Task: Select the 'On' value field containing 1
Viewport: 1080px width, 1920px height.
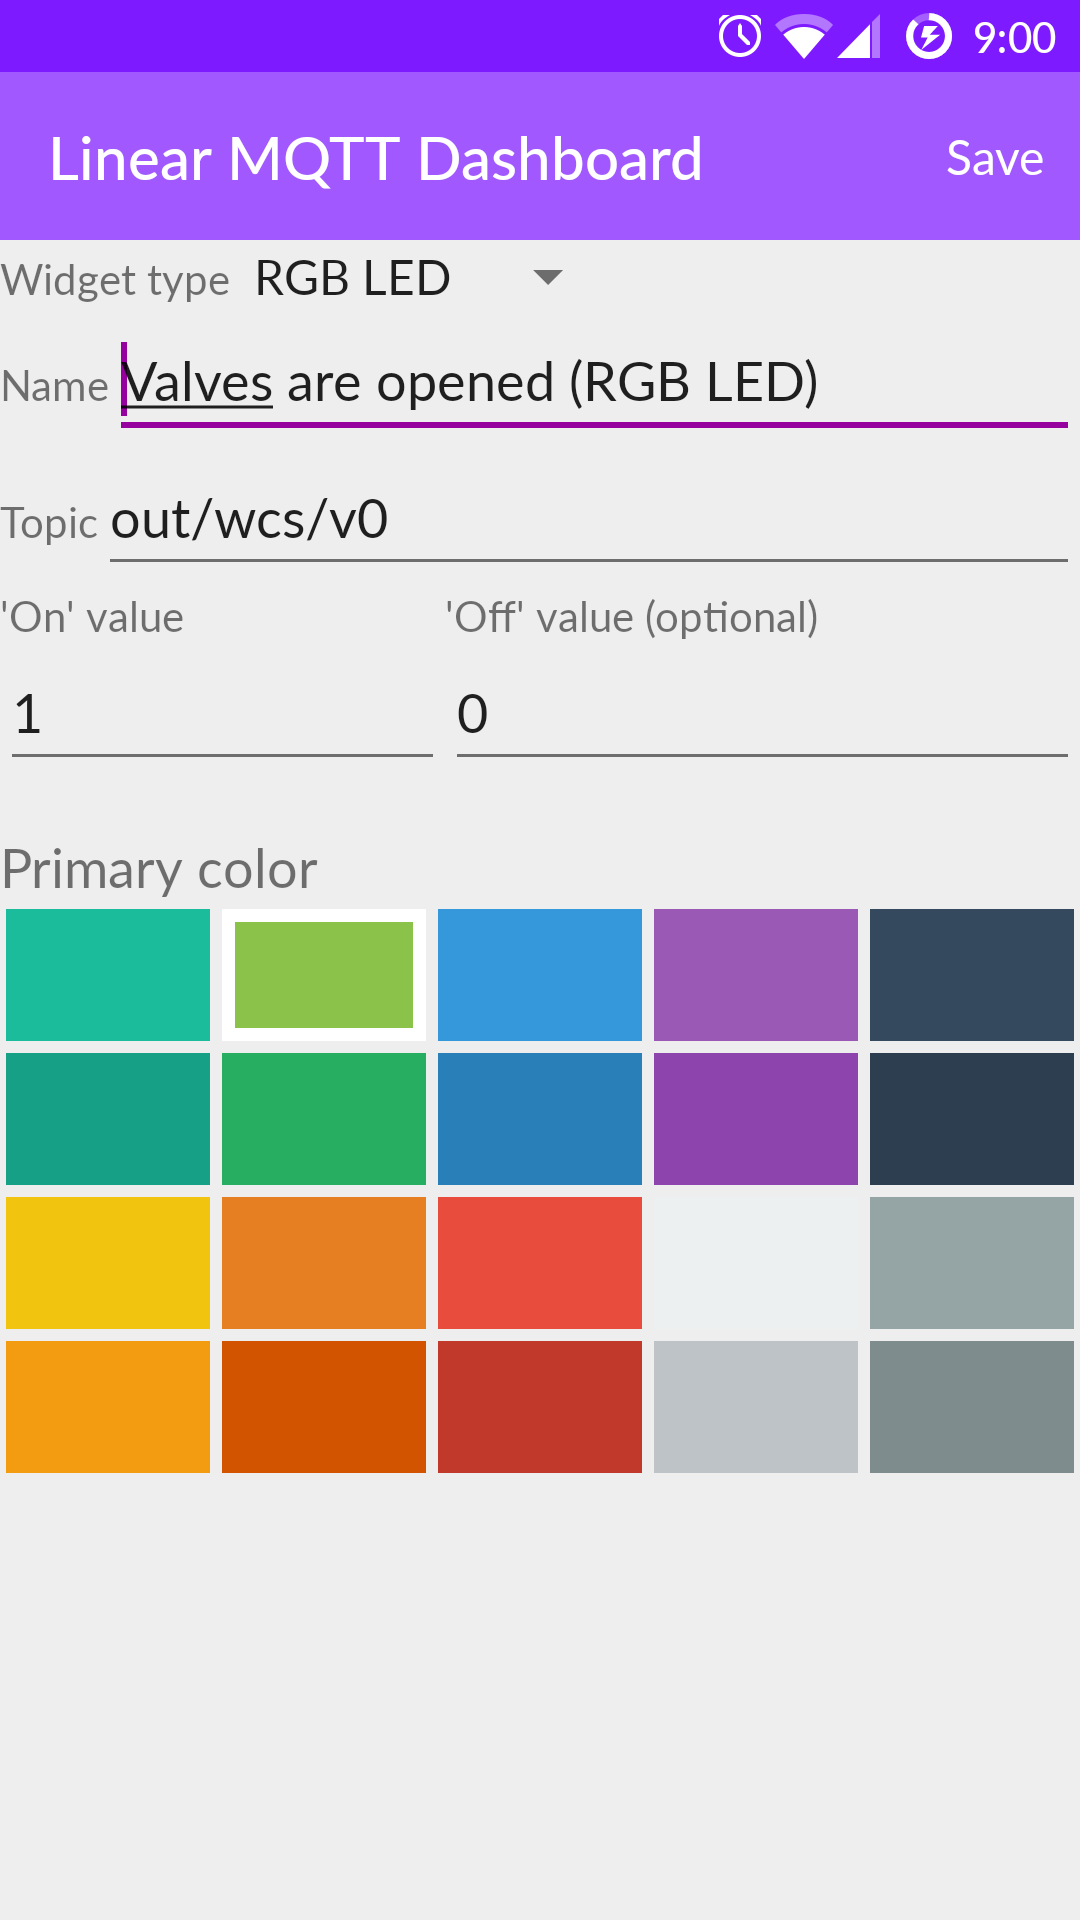Action: 222,714
